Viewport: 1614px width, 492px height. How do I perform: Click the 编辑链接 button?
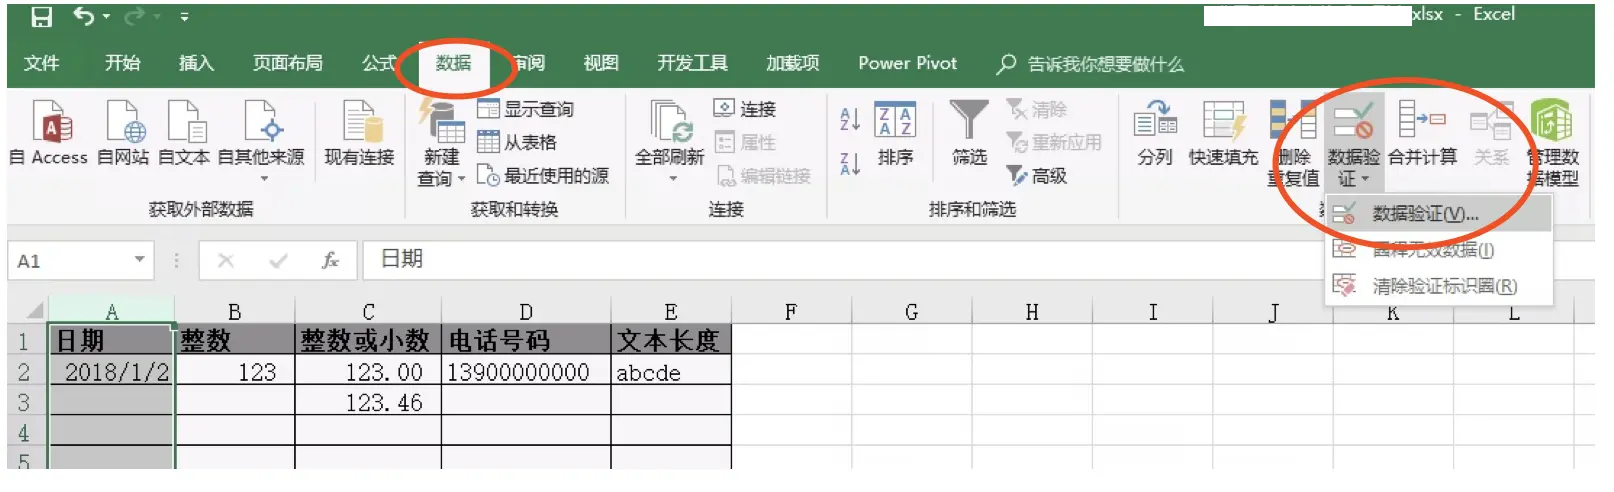[x=765, y=176]
